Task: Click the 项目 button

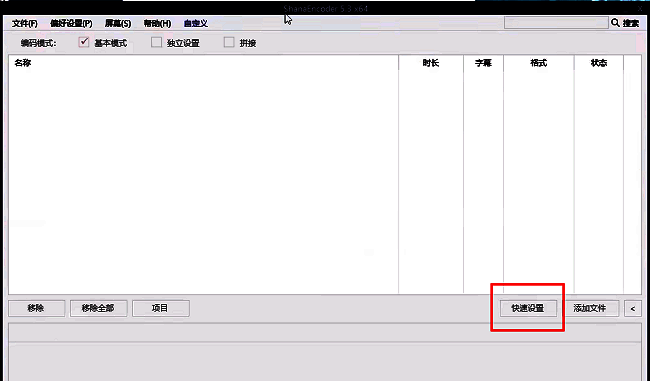Action: point(161,308)
